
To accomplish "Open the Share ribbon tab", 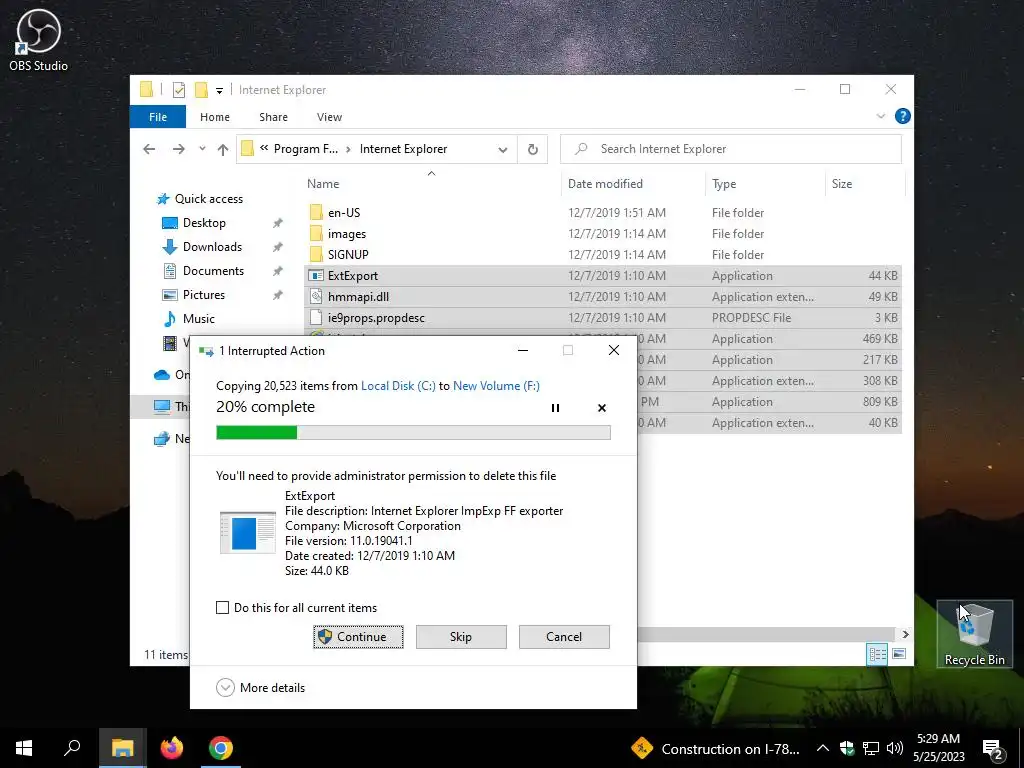I will 273,117.
